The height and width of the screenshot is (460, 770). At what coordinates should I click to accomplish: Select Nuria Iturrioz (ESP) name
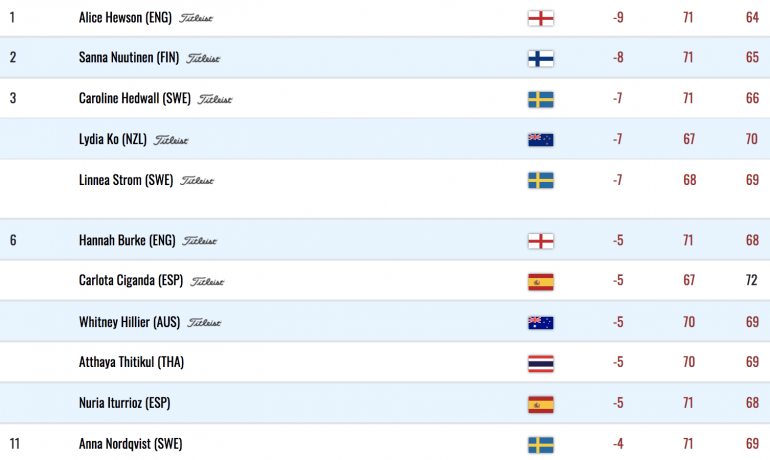click(124, 403)
